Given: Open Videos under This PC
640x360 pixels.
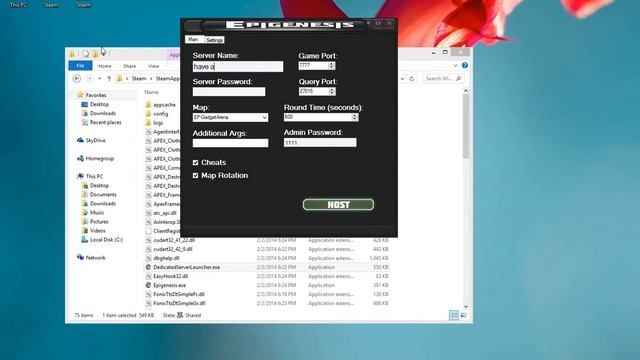Looking at the screenshot, I should pos(98,231).
